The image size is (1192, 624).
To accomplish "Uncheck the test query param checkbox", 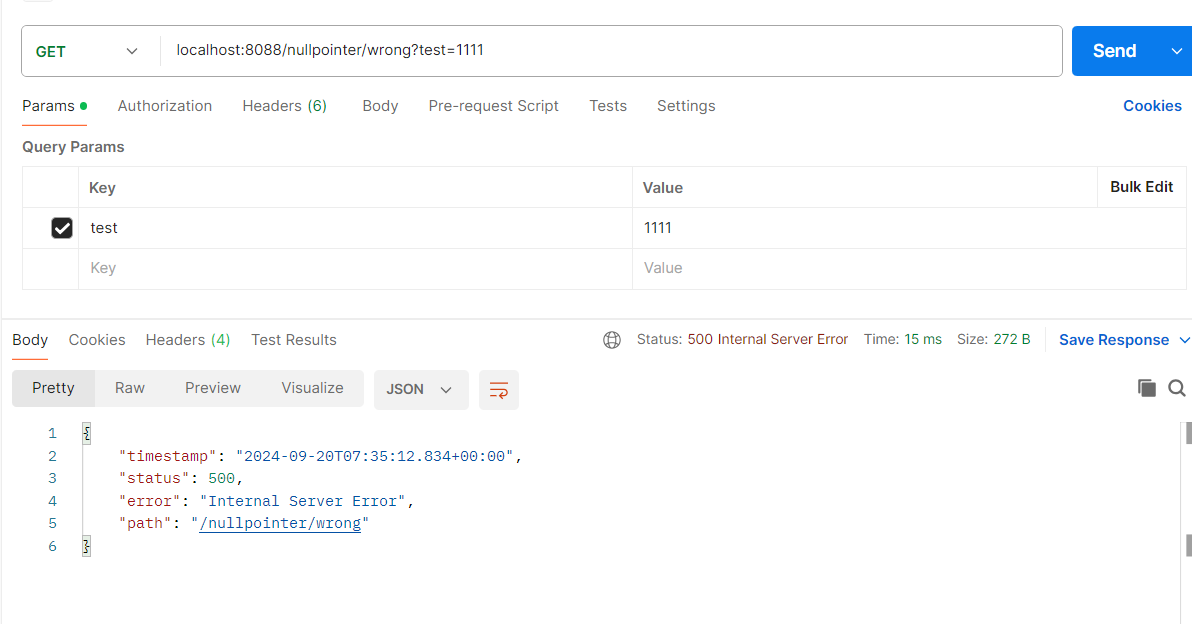I will point(62,228).
